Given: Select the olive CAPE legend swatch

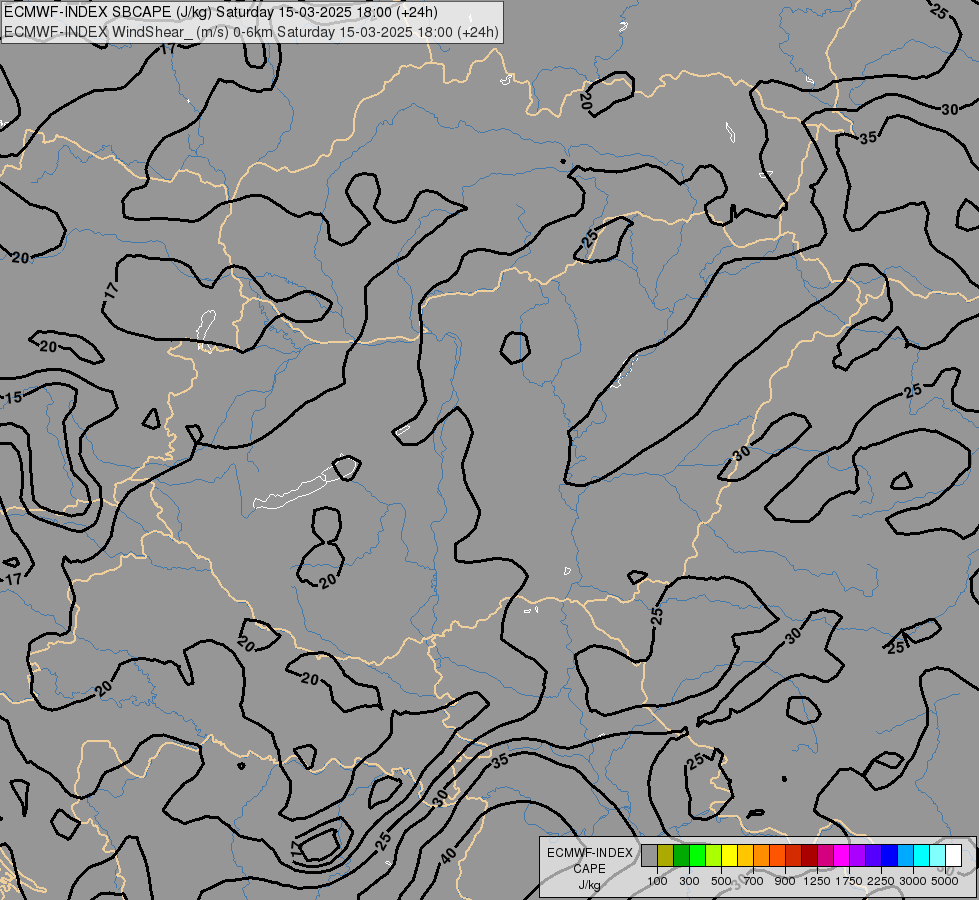Looking at the screenshot, I should [x=666, y=855].
